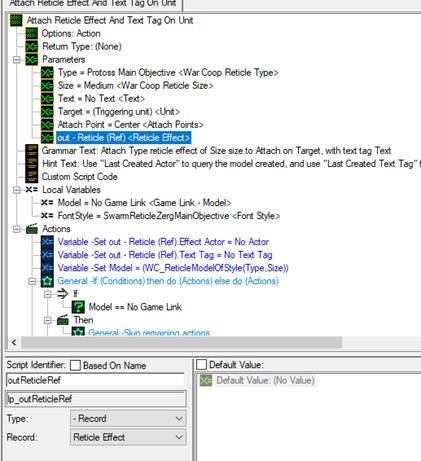421x461 pixels.
Task: Select the Target = (Triggering unit) parameter
Action: pos(119,112)
